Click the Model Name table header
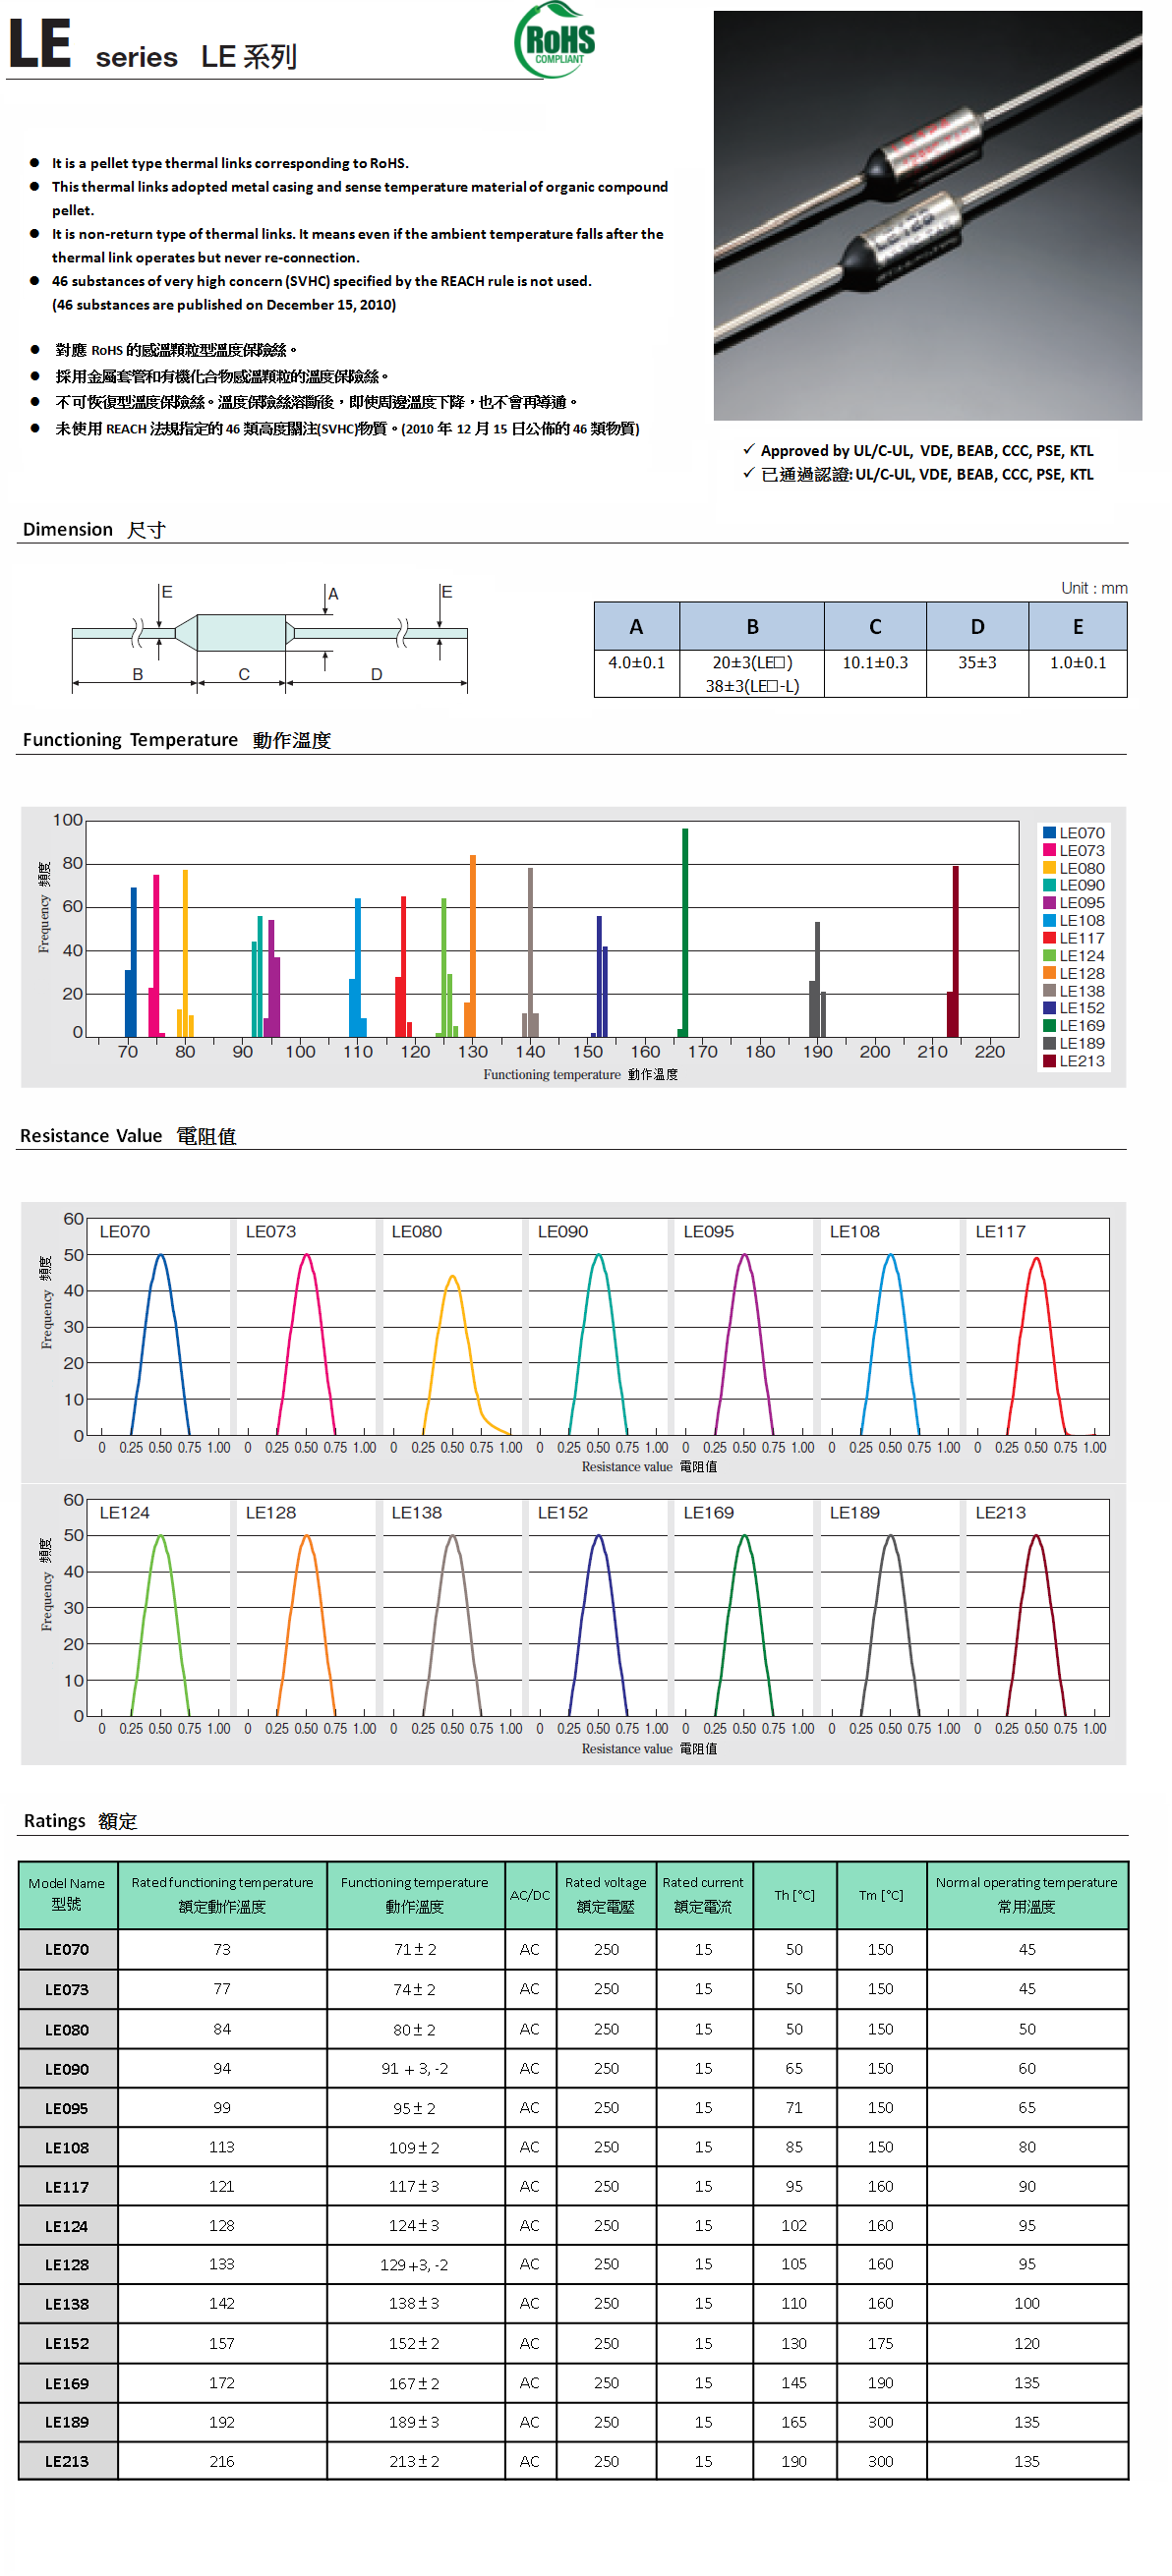Image resolution: width=1172 pixels, height=2576 pixels. (67, 1894)
